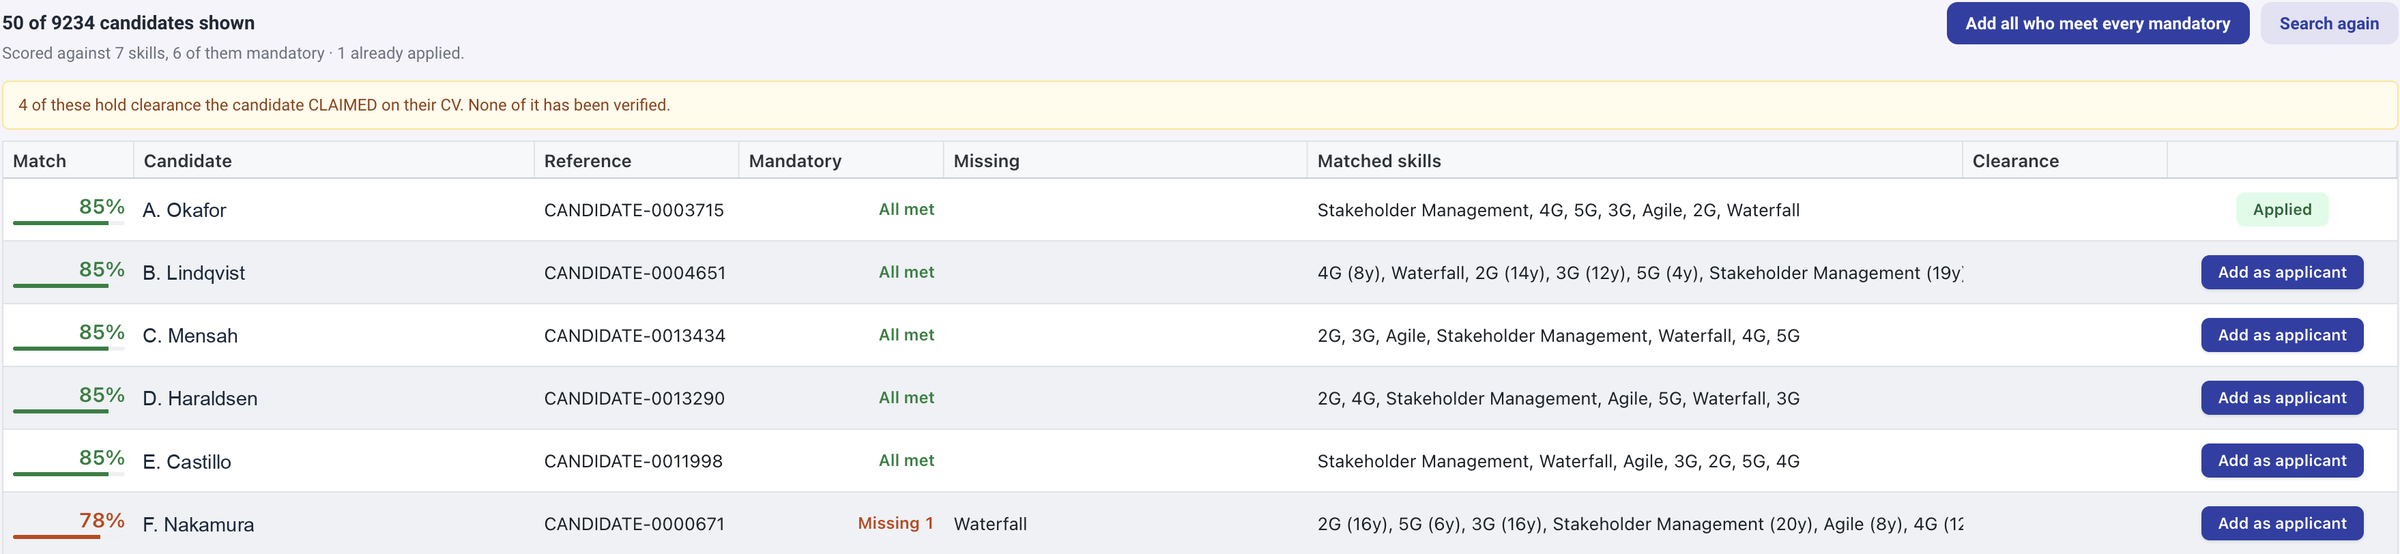The width and height of the screenshot is (2400, 554).
Task: Click the Missing column header
Action: click(1125, 160)
